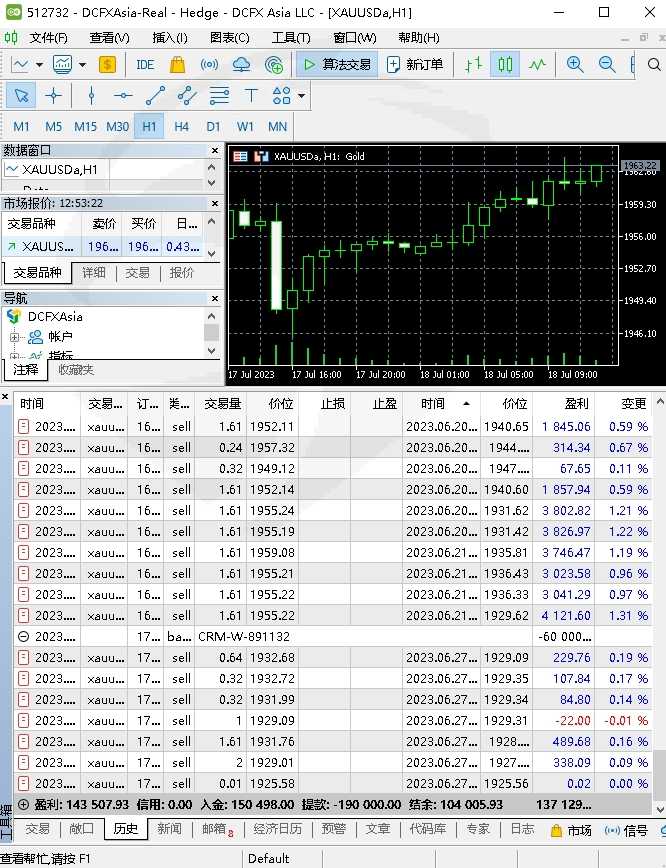Switch to 收藏夹 navigator tab
666x868 pixels.
(76, 370)
